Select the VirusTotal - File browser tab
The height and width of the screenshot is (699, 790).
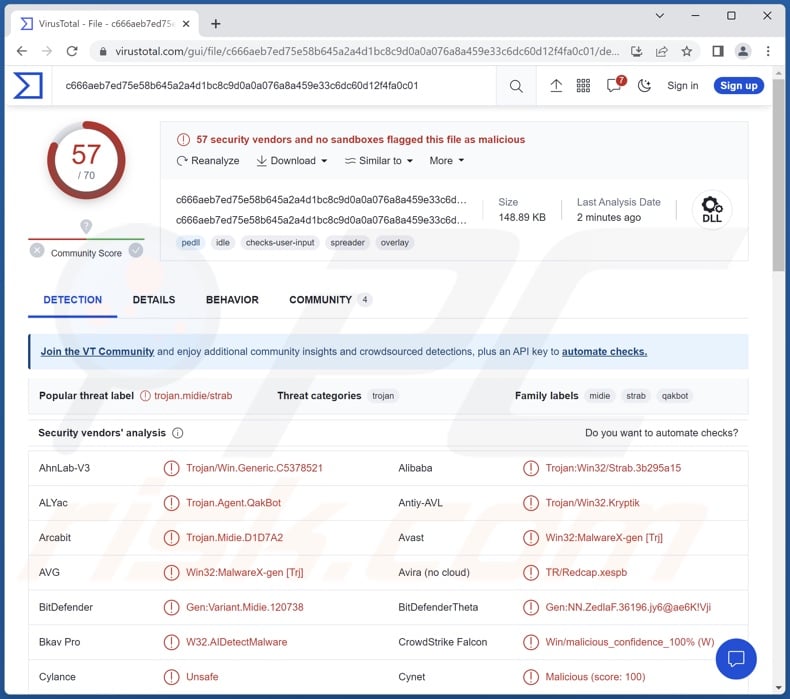[104, 24]
